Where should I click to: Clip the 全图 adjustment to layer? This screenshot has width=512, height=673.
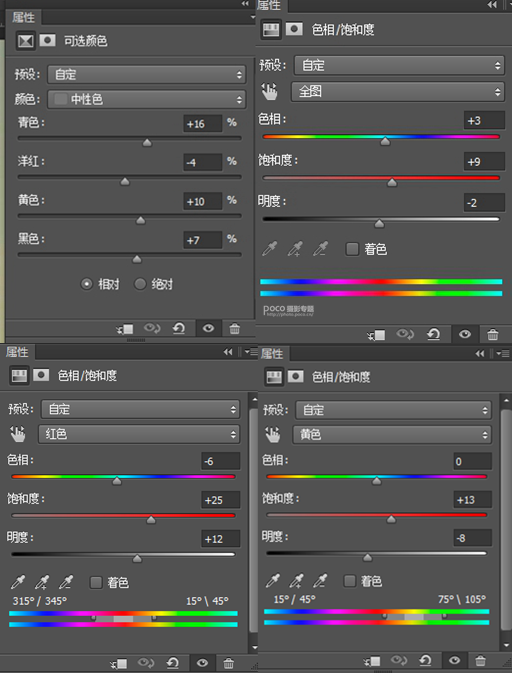pos(376,335)
